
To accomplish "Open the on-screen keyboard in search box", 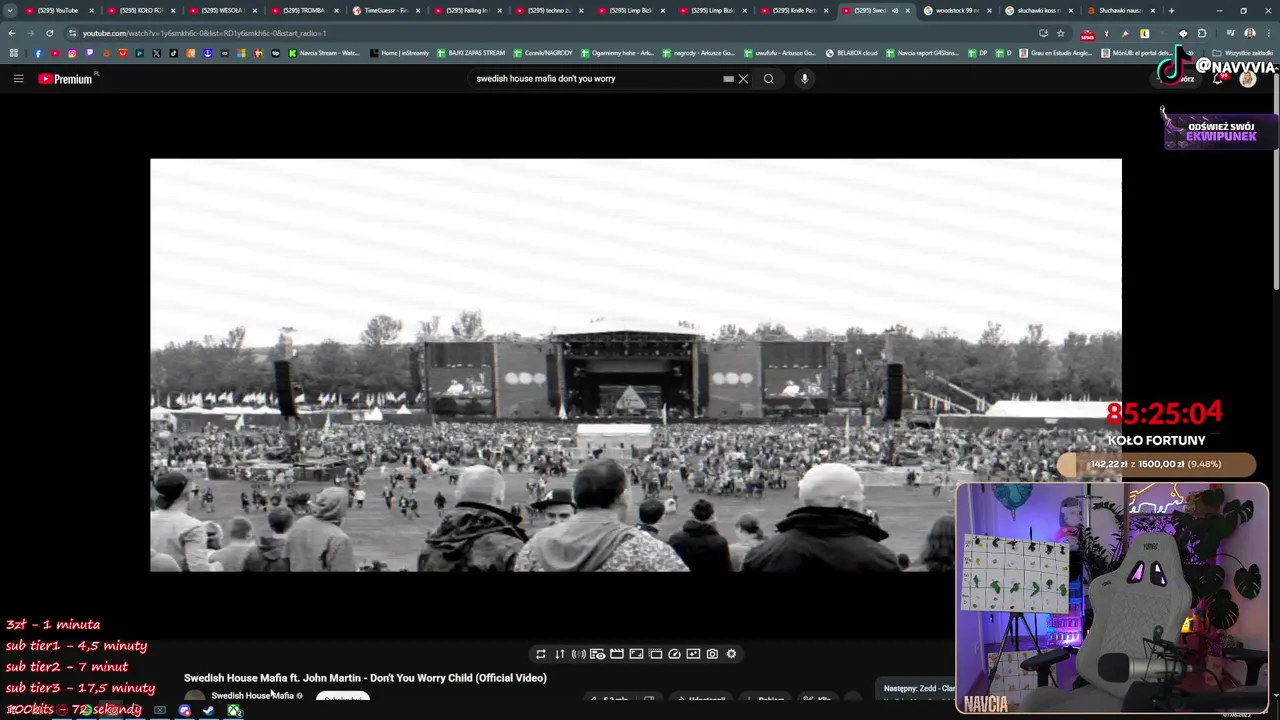I will click(x=728, y=79).
